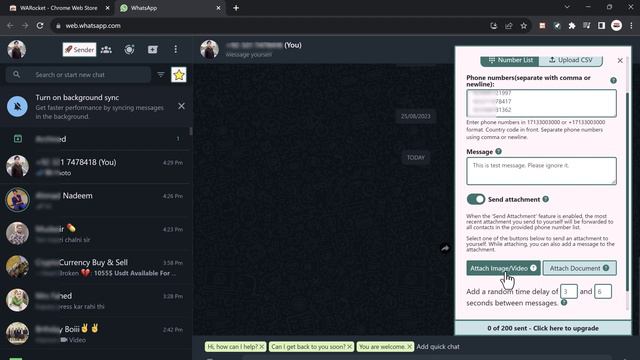Click your profile picture in the sidebar header
This screenshot has width=640, height=360.
[17, 49]
